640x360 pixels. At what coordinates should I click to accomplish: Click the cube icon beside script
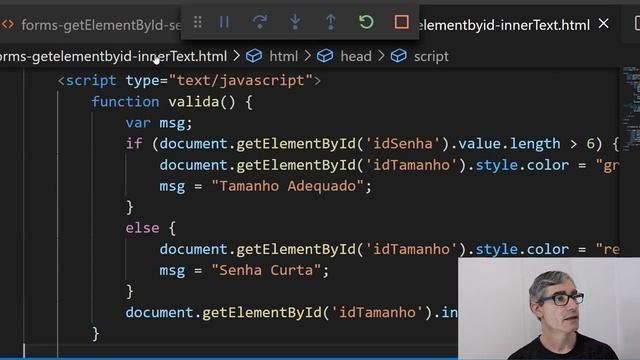click(398, 56)
